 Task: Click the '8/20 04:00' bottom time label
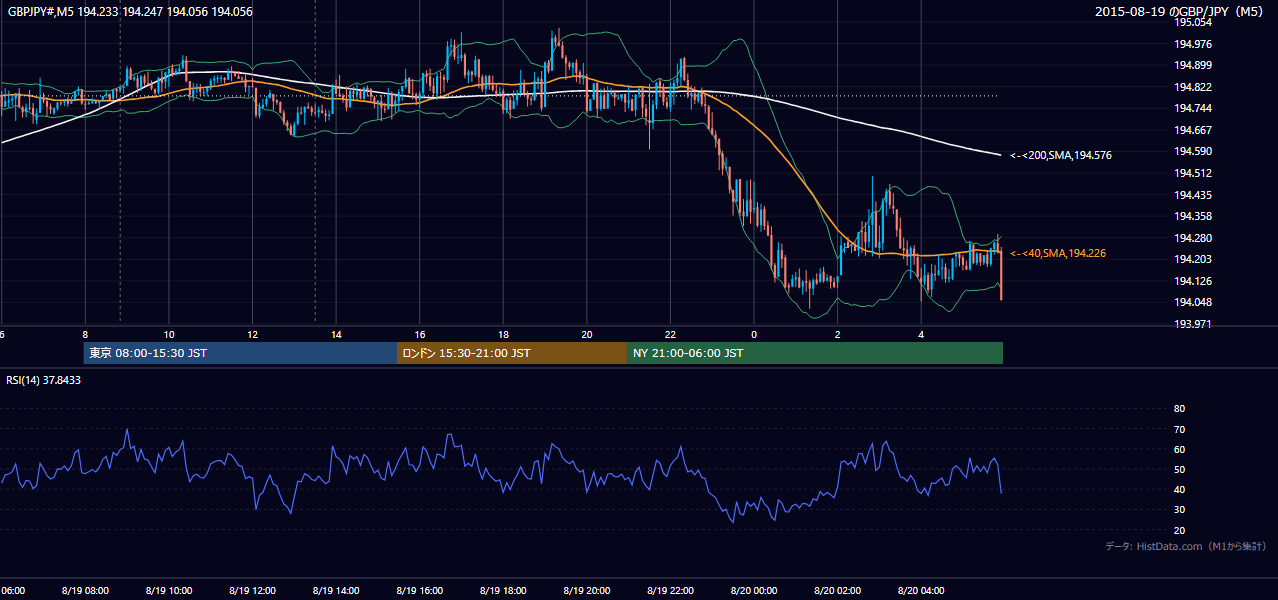921,591
